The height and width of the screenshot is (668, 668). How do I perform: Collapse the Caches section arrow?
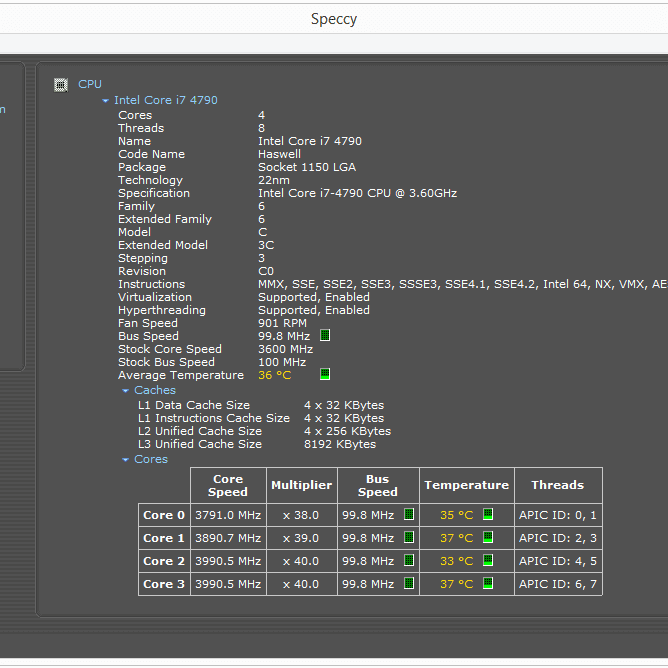125,390
